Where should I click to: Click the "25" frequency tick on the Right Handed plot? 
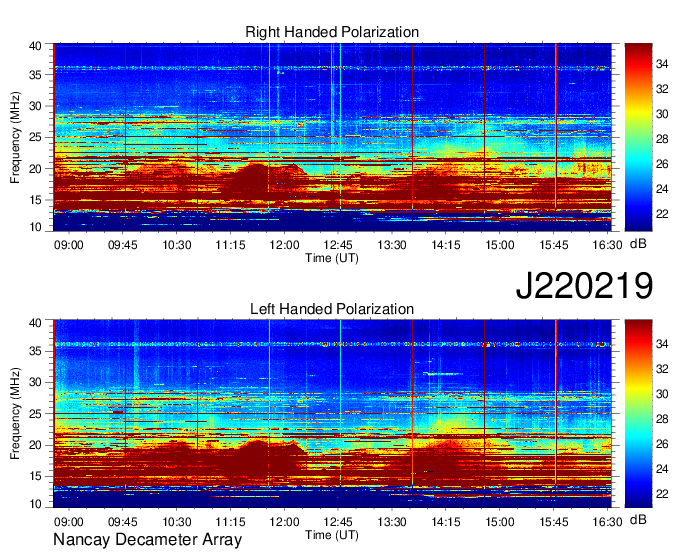click(35, 137)
